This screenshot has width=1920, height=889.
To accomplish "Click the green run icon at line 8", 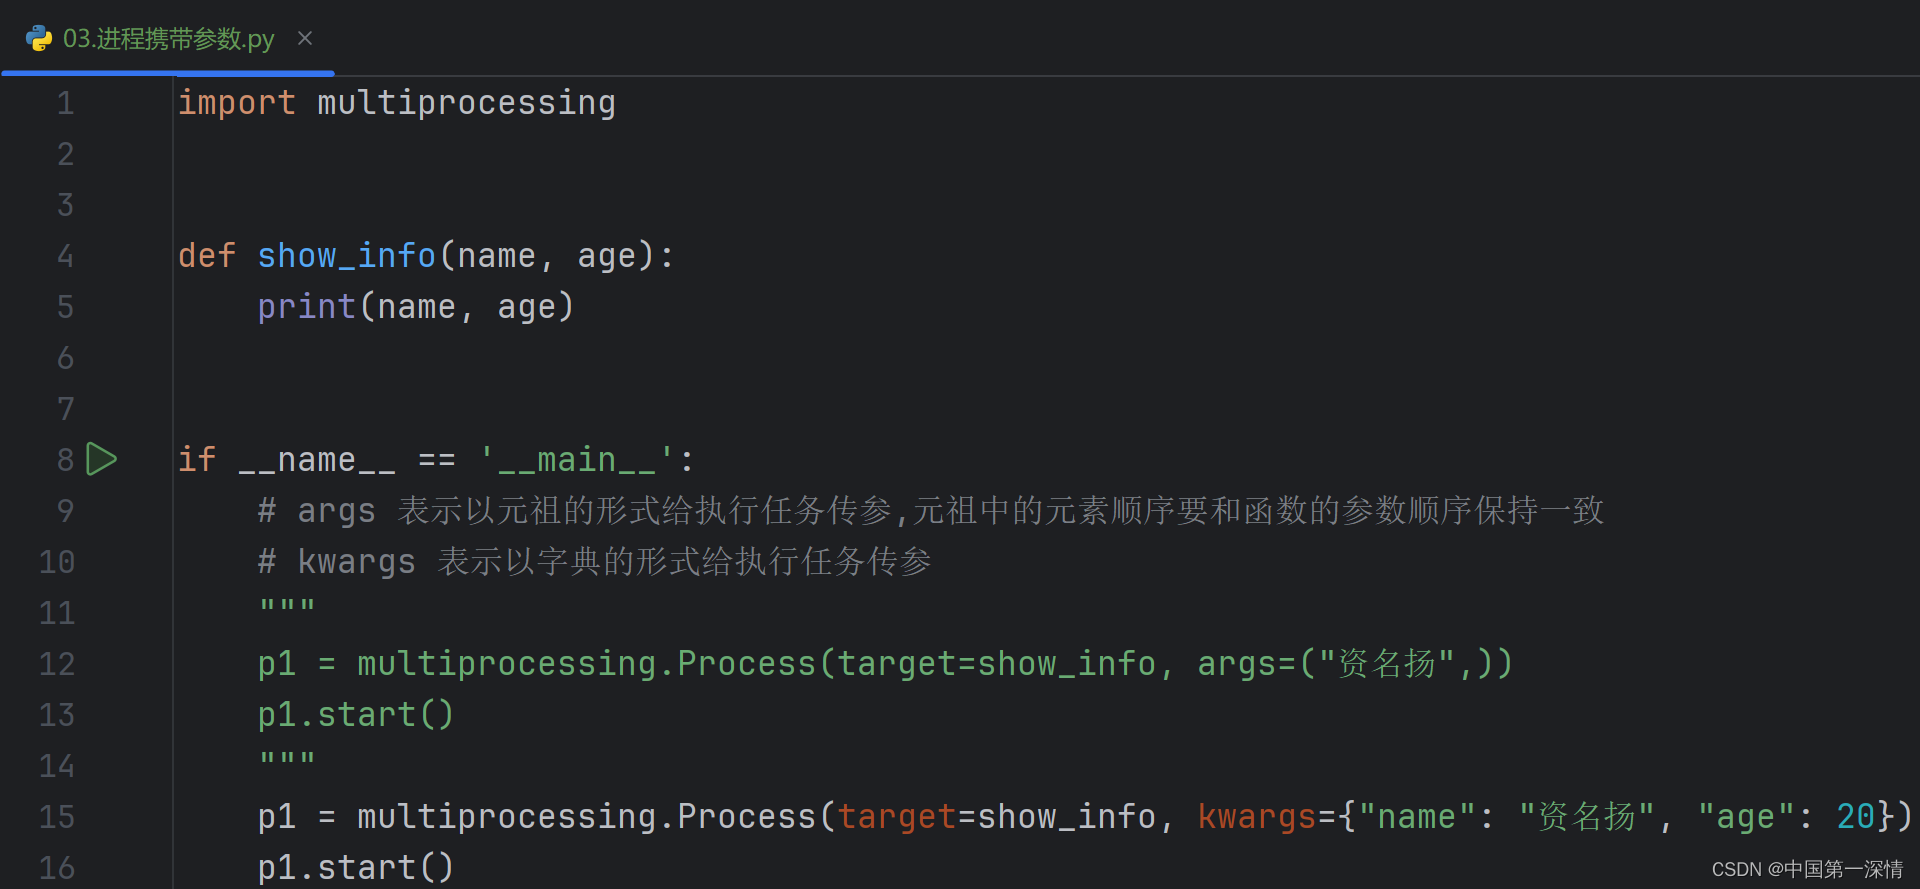I will [101, 459].
